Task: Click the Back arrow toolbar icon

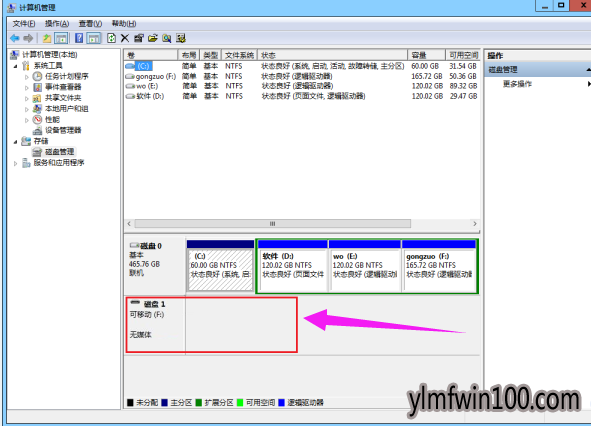Action: [15, 38]
